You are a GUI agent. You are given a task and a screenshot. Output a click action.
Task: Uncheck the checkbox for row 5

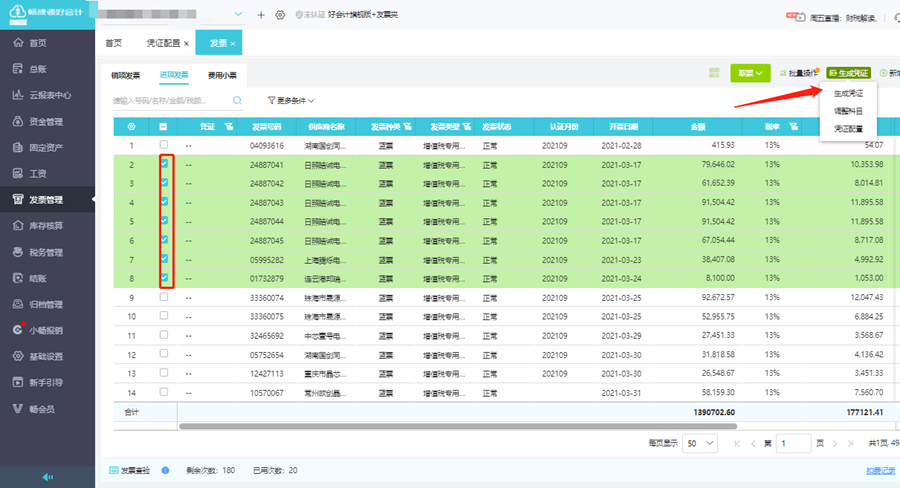tap(164, 221)
